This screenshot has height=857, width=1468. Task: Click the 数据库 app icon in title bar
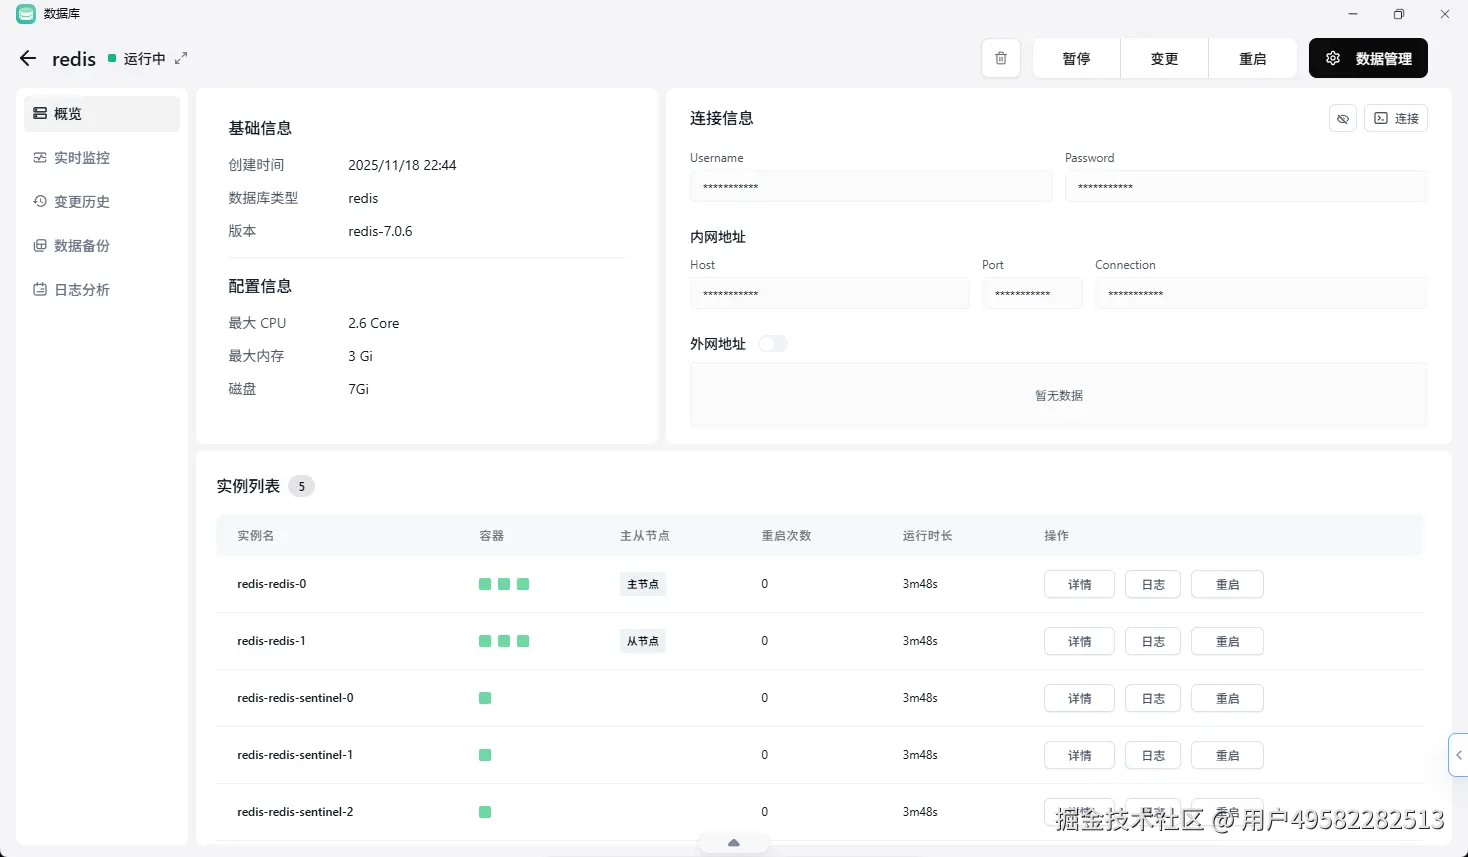[x=26, y=14]
